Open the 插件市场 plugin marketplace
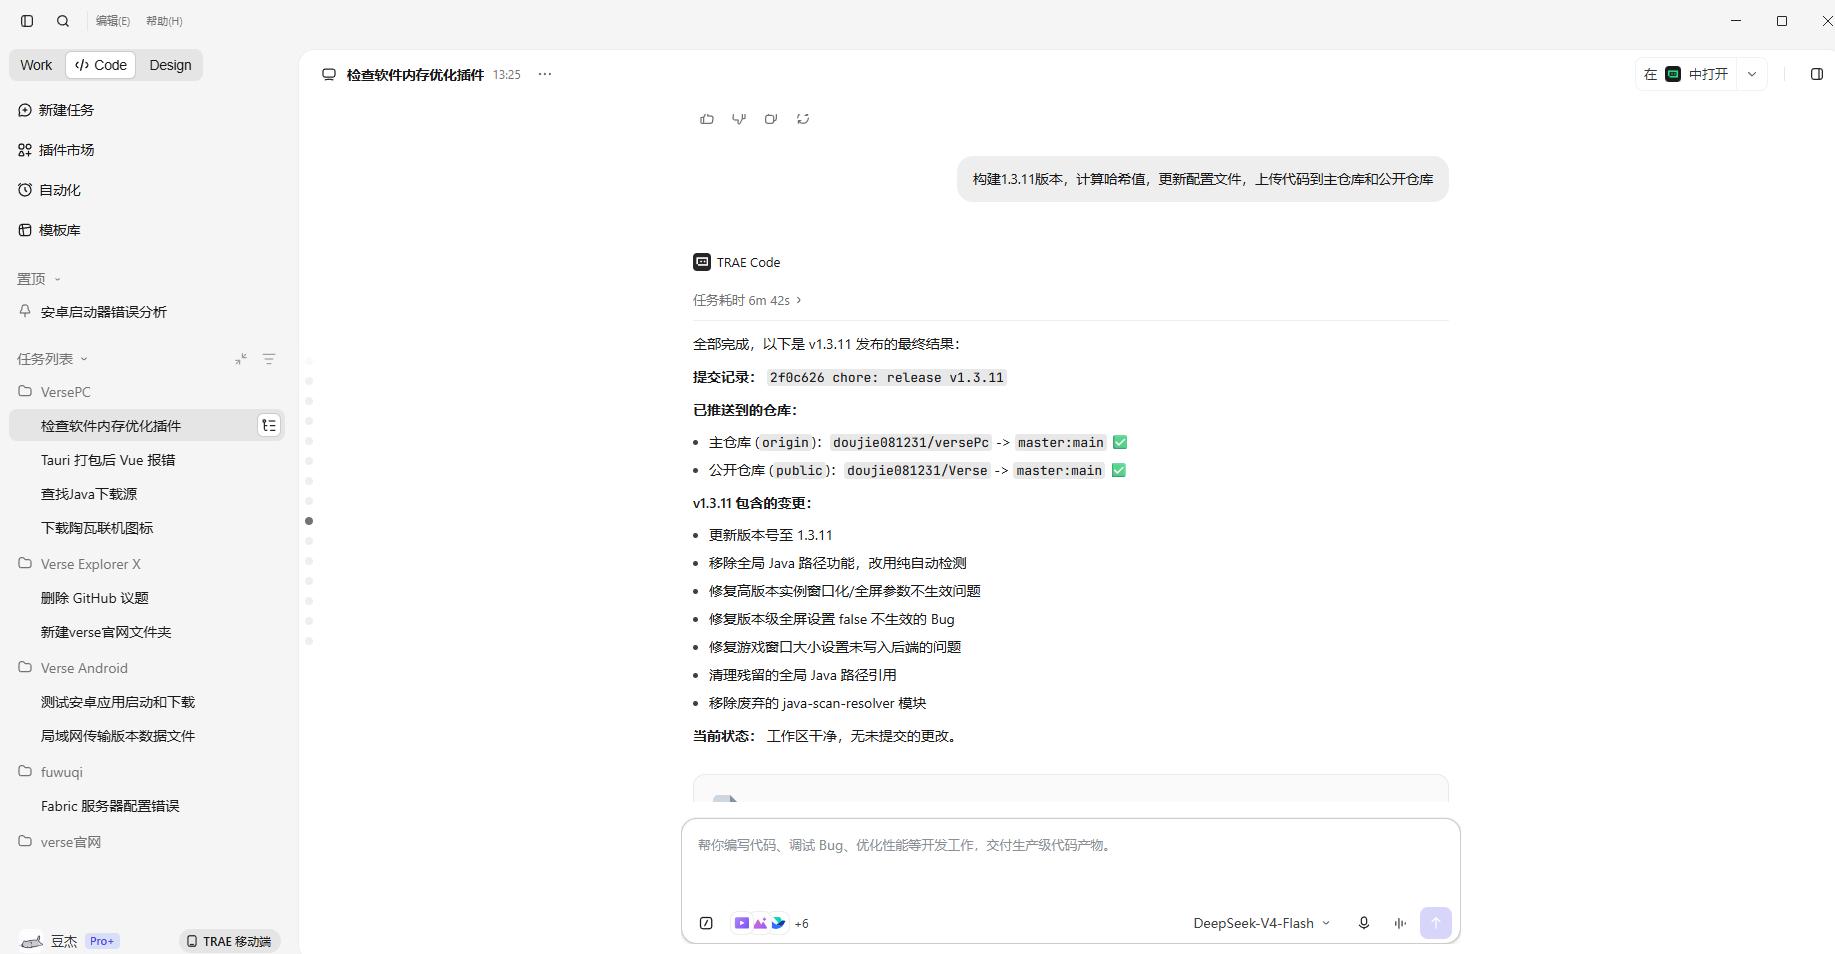Viewport: 1835px width, 954px height. click(56, 150)
